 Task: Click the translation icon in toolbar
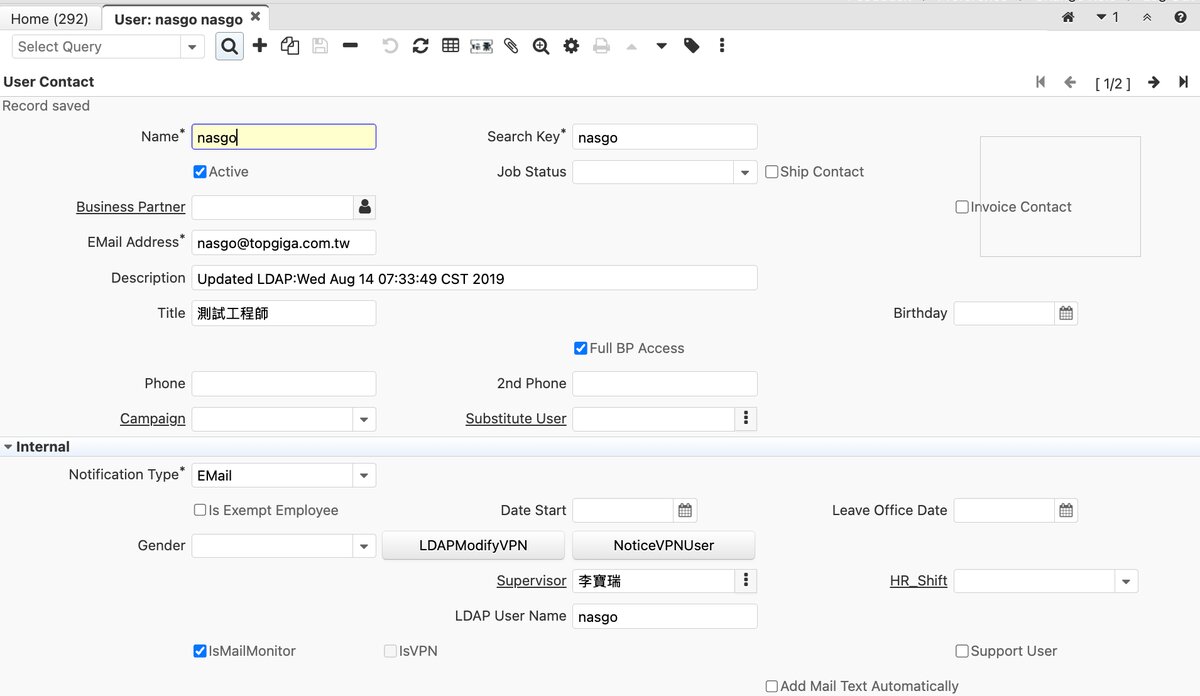coord(481,46)
